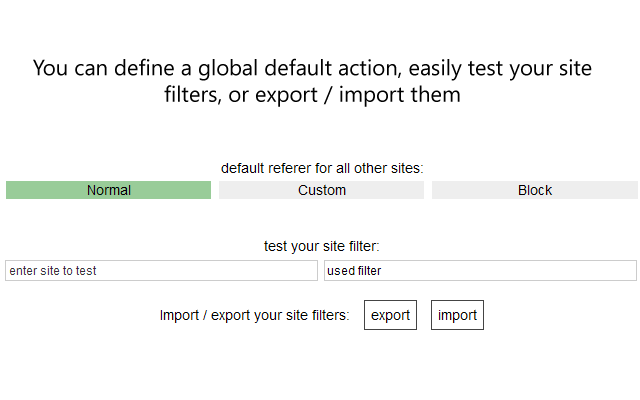Focus the 'used filter' text box
640x400 pixels.
pos(480,271)
